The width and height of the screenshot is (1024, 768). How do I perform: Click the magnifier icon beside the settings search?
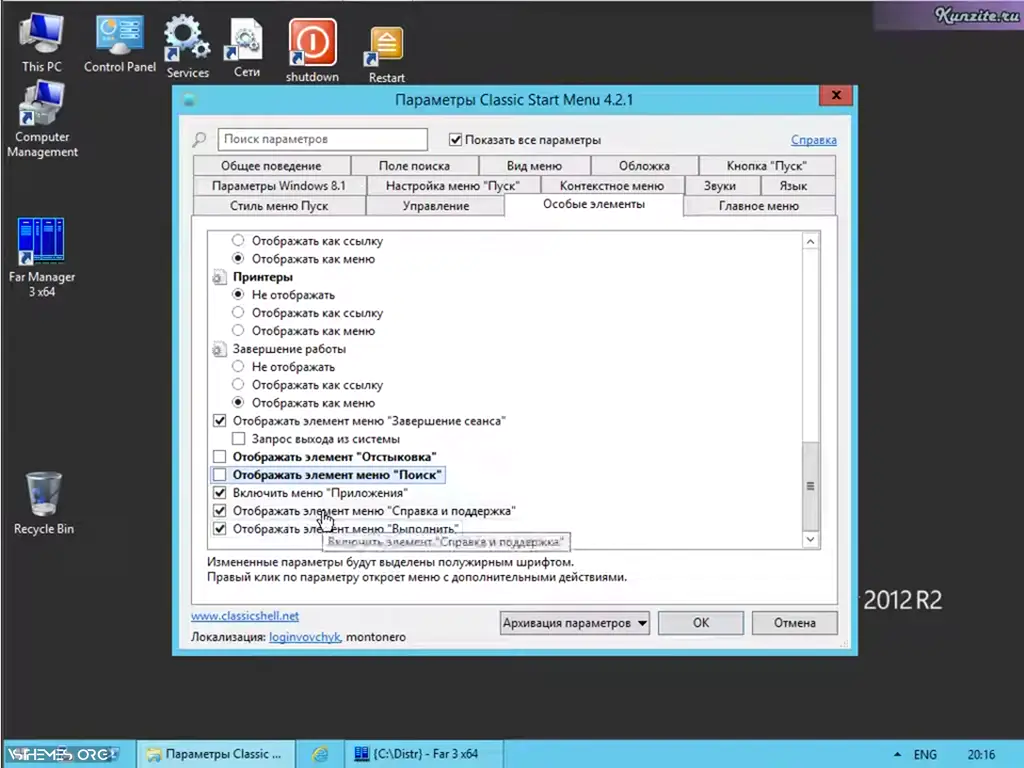(198, 139)
